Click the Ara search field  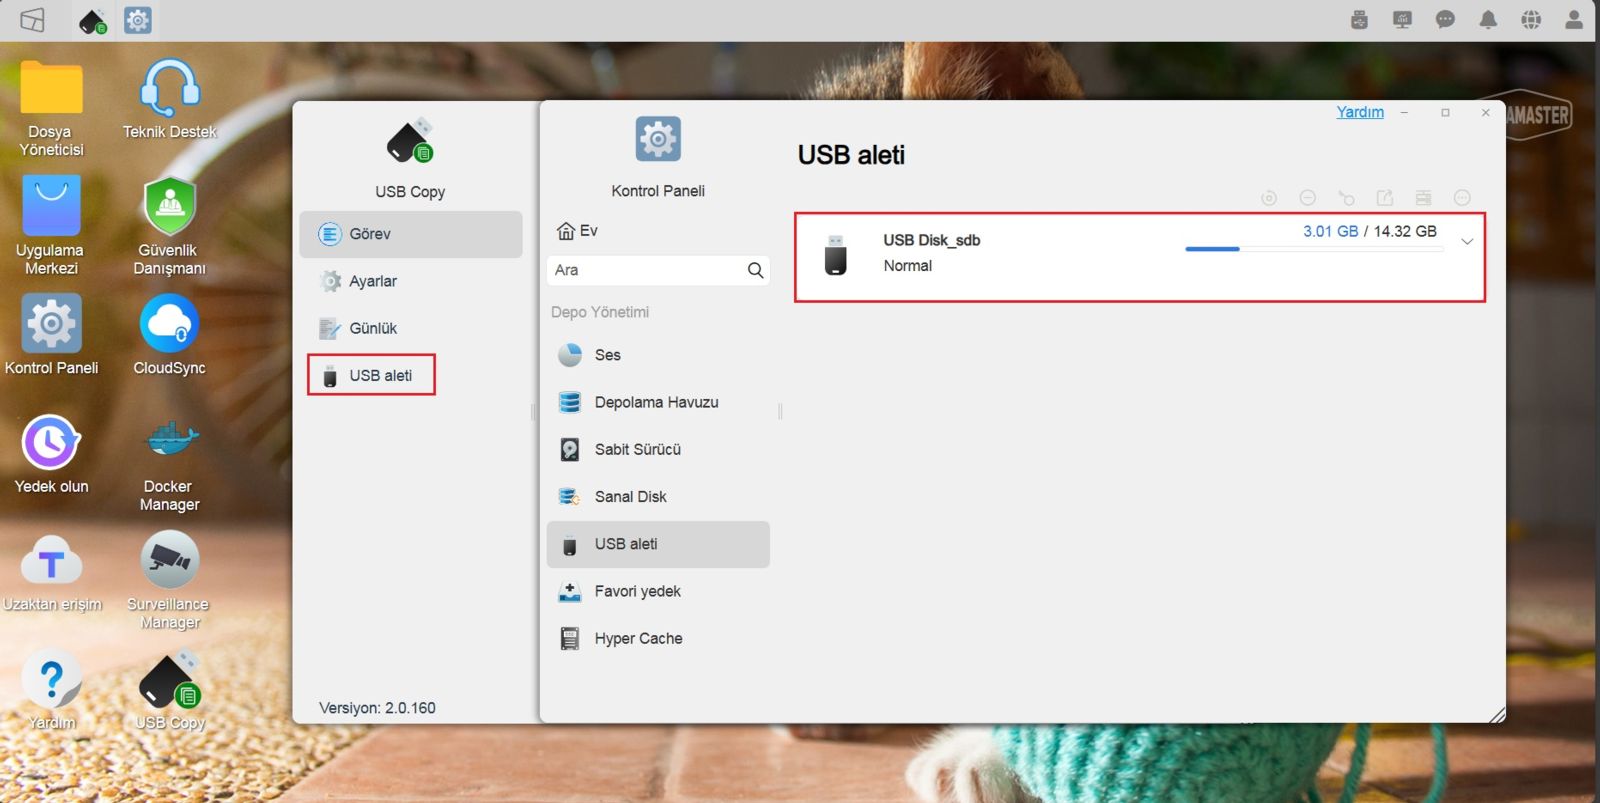click(647, 270)
